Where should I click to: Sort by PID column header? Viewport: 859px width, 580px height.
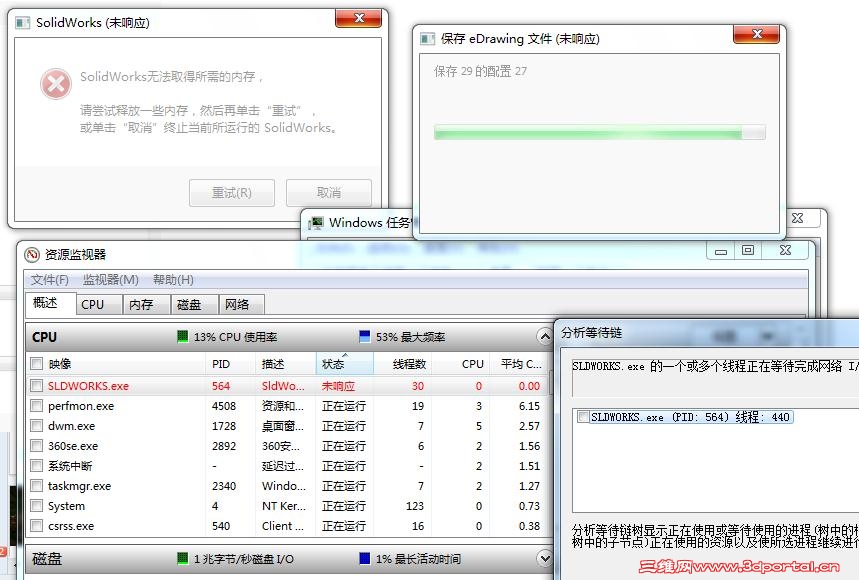click(x=231, y=364)
